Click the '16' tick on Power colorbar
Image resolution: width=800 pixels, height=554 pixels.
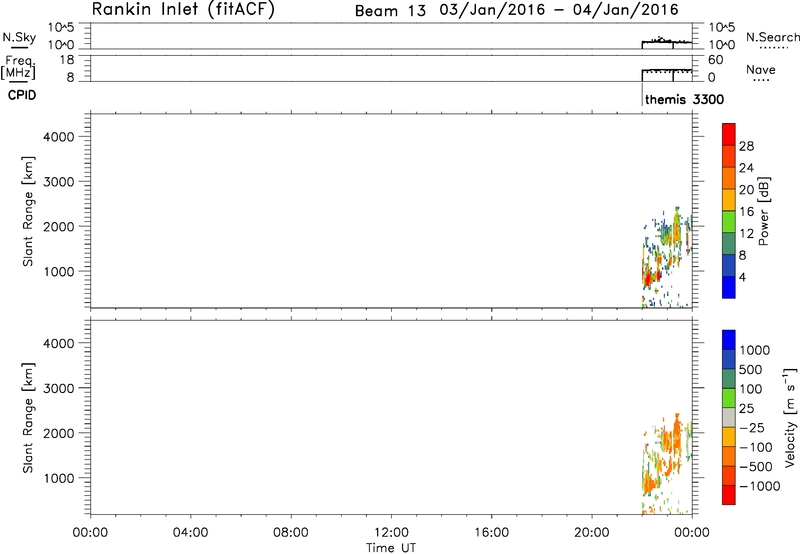pos(746,212)
